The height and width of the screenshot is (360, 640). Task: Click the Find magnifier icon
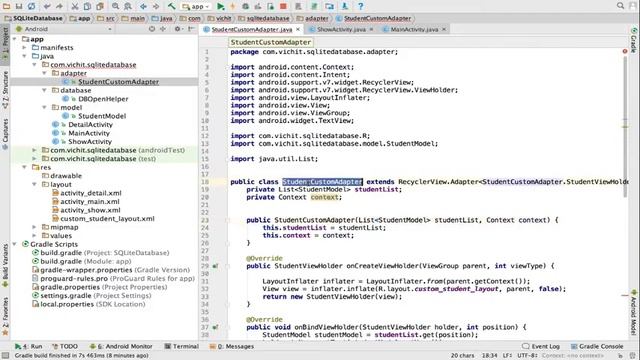pos(116,7)
